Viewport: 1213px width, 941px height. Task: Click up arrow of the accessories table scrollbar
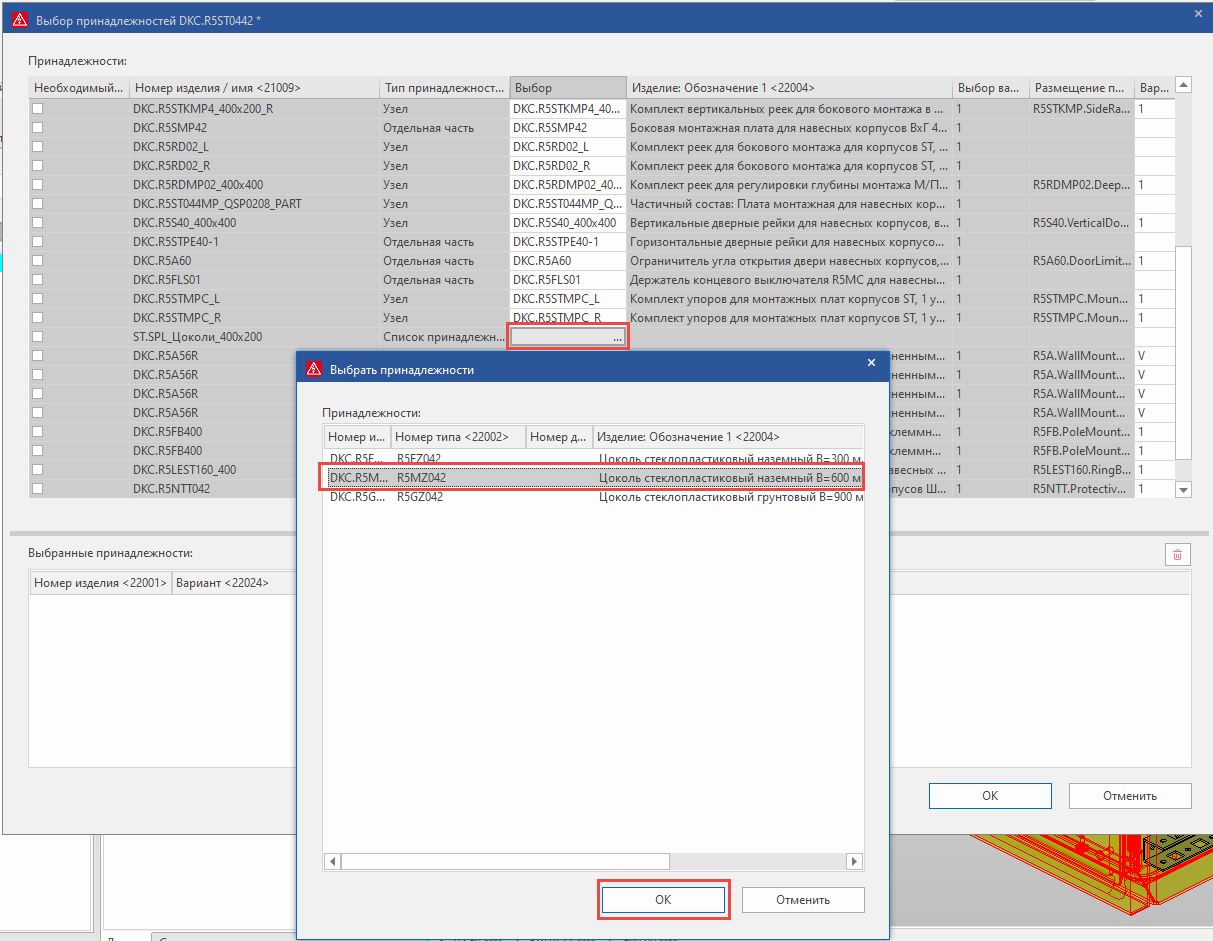[x=1184, y=86]
